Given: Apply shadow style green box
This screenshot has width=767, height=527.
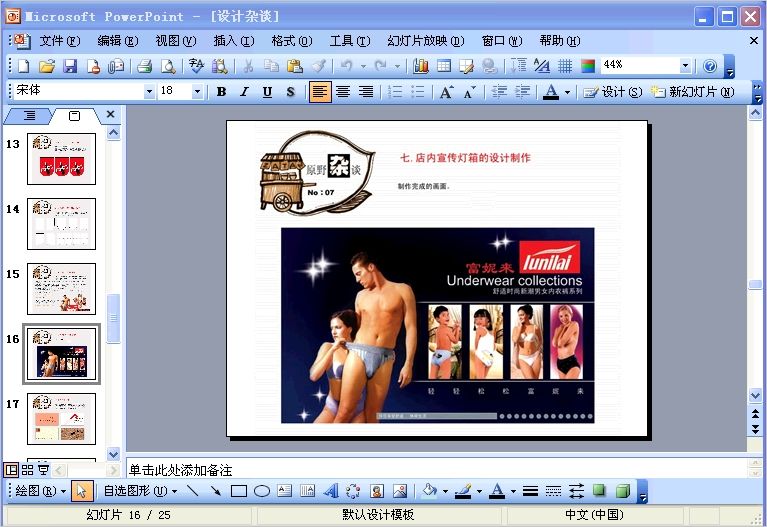Looking at the screenshot, I should pos(599,490).
